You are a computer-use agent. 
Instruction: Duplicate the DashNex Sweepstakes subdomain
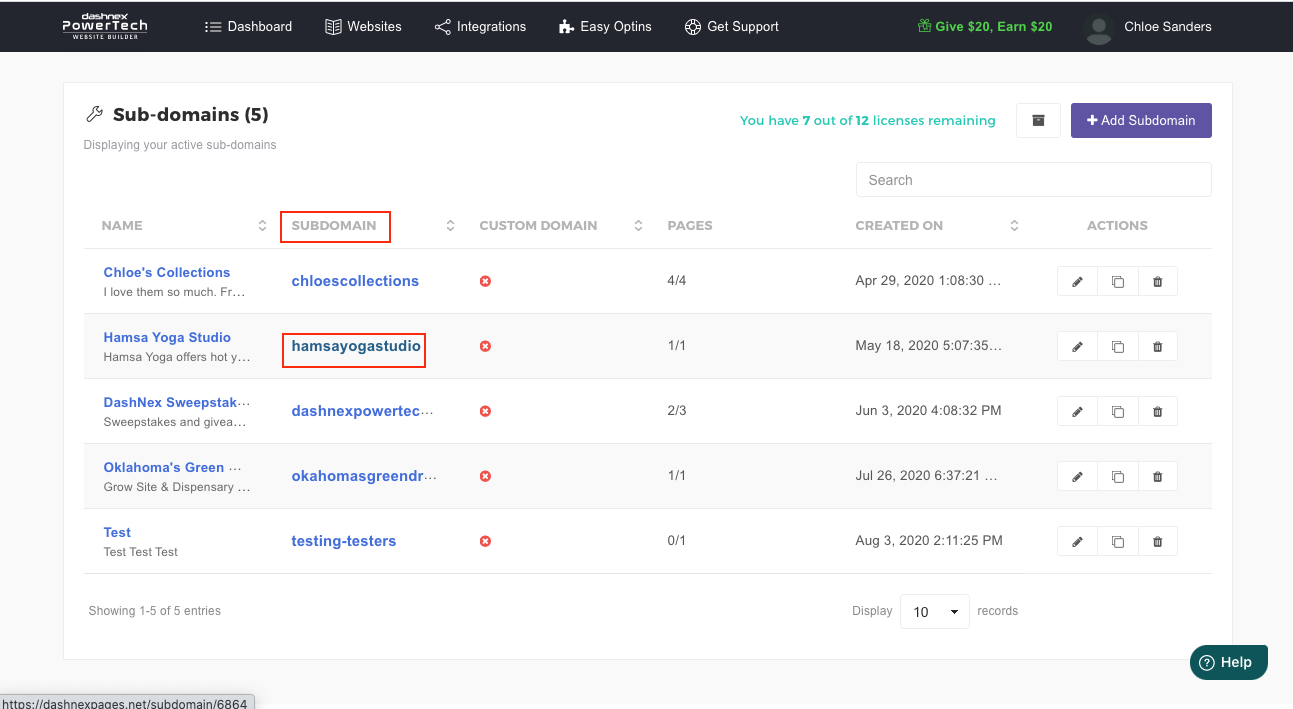pos(1117,412)
